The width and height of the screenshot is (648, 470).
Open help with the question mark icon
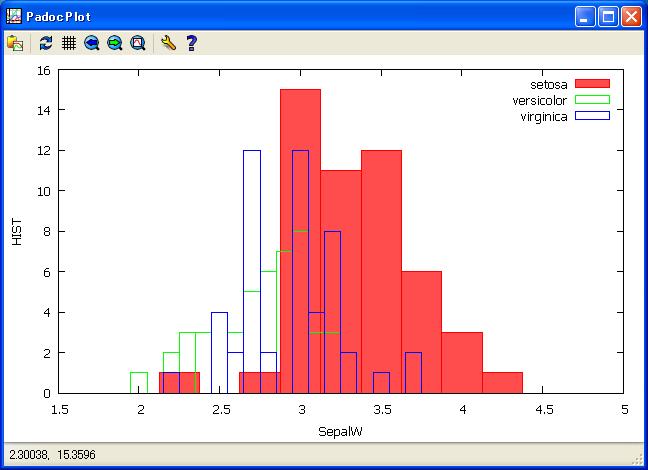pos(191,43)
